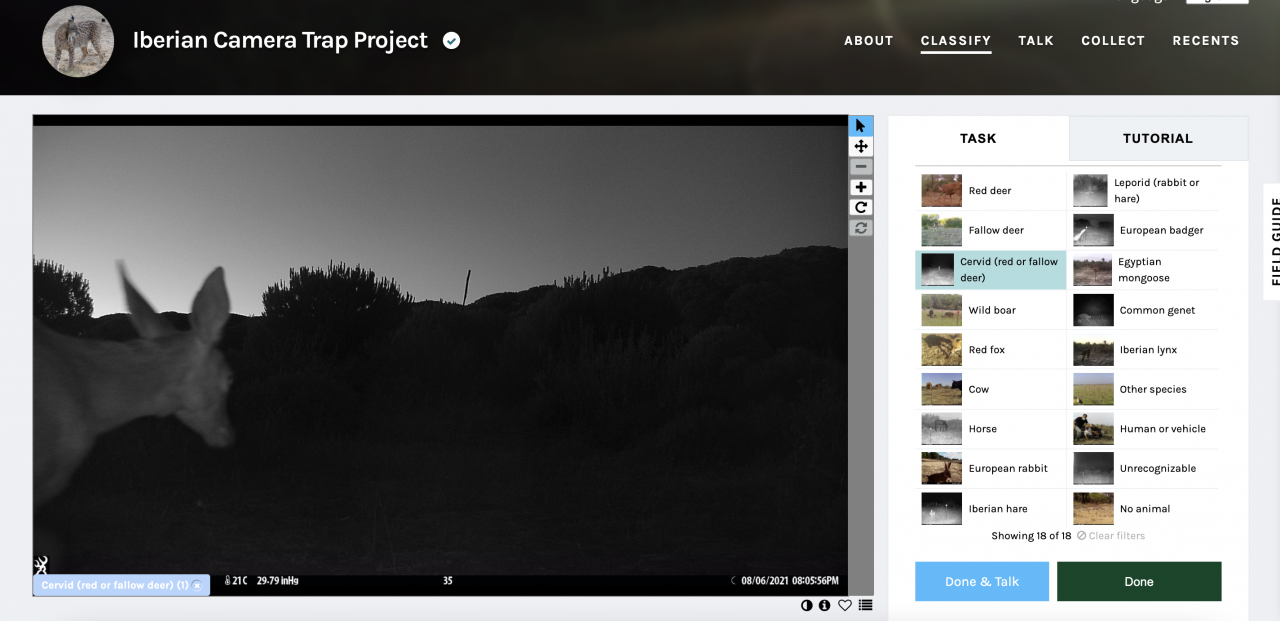The width and height of the screenshot is (1280, 621).
Task: Select Cervid (red or fallow deer) option
Action: tap(992, 270)
